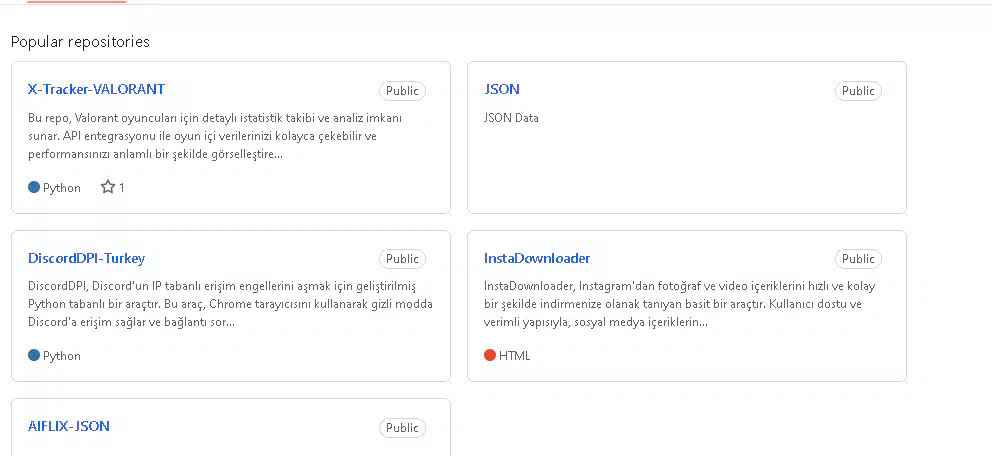Click the "JSON Data" description text

point(511,118)
